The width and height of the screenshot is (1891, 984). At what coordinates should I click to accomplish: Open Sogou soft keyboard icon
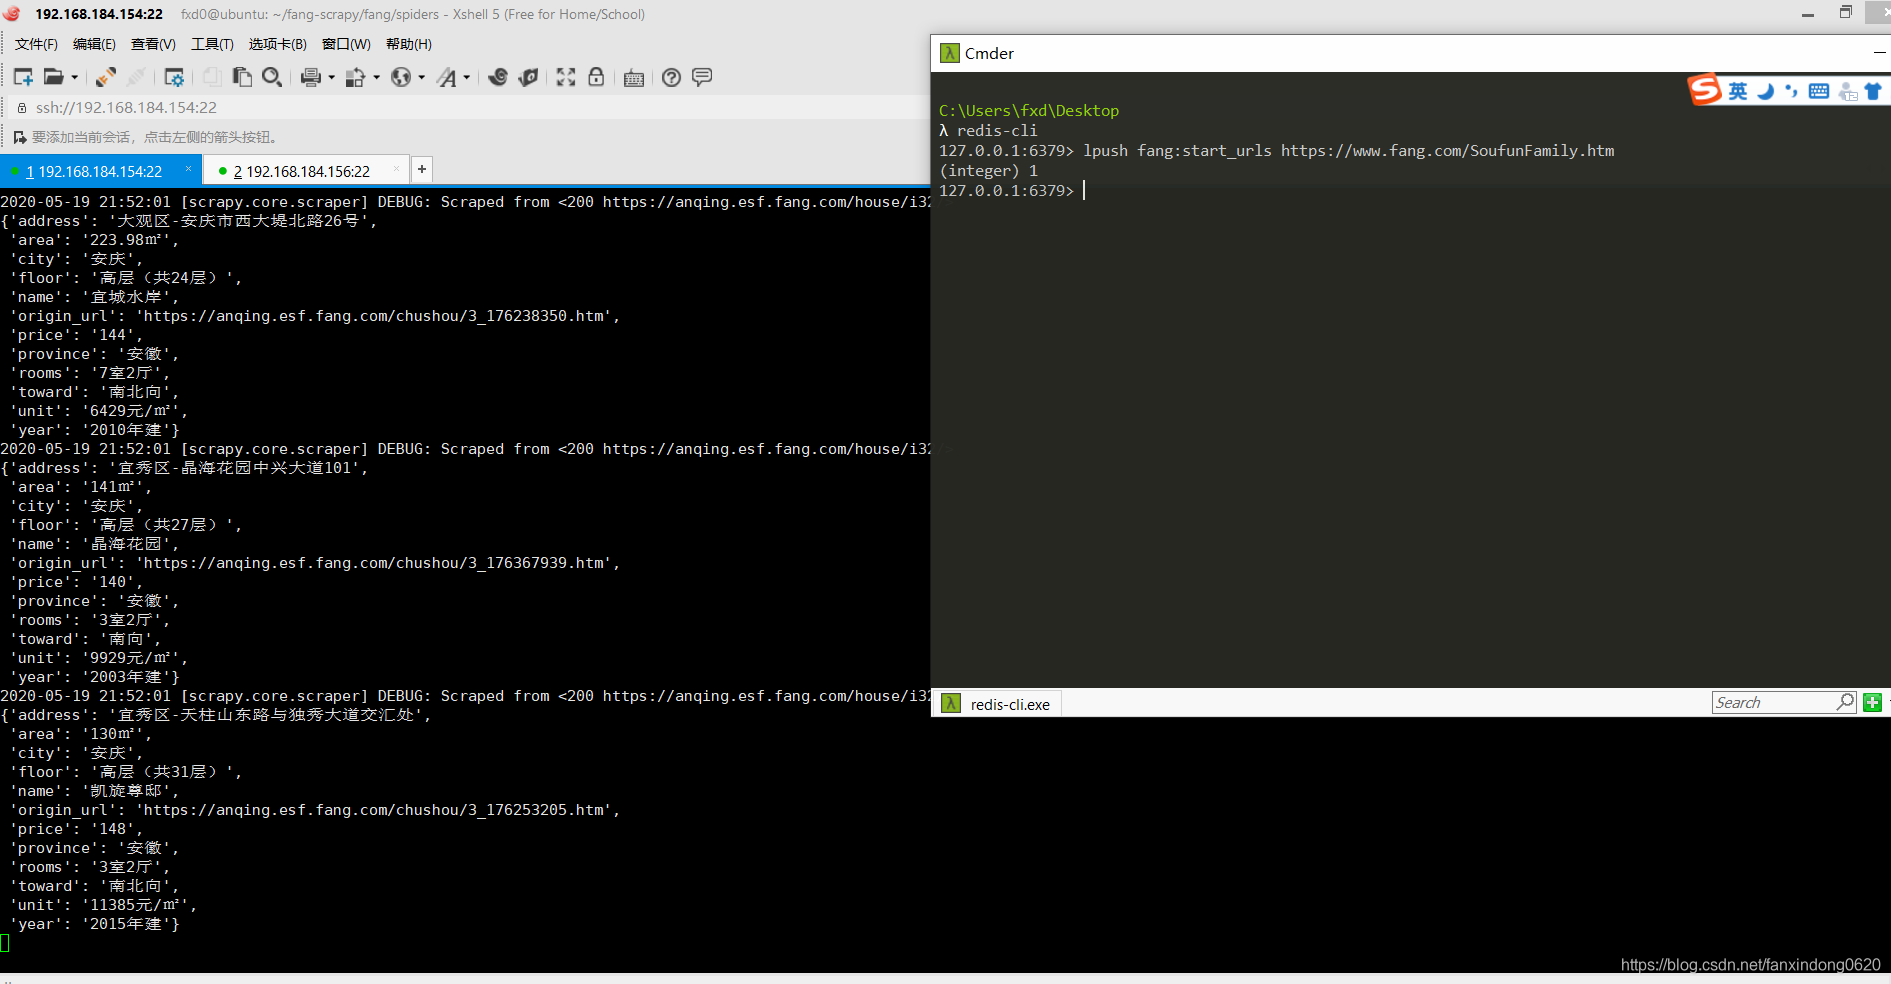[x=1819, y=91]
